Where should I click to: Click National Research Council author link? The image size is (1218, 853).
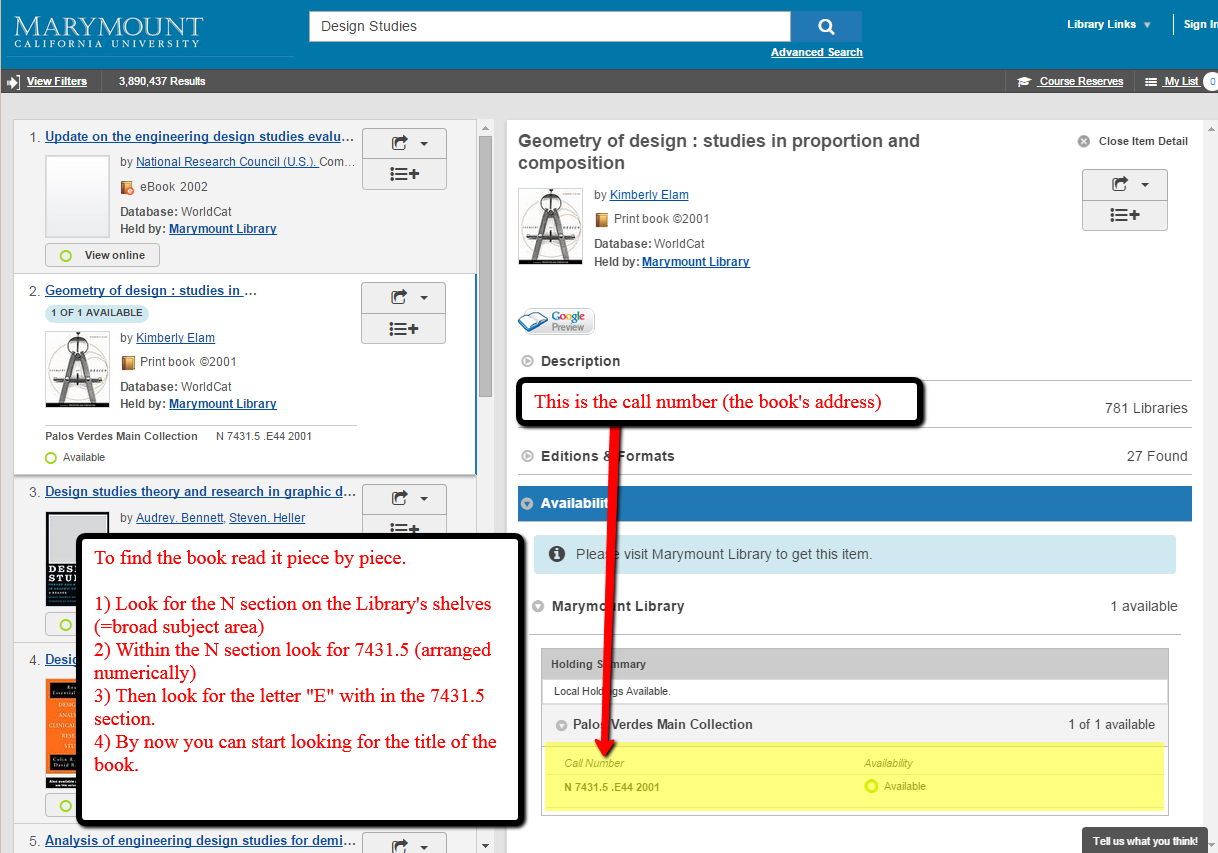point(227,162)
